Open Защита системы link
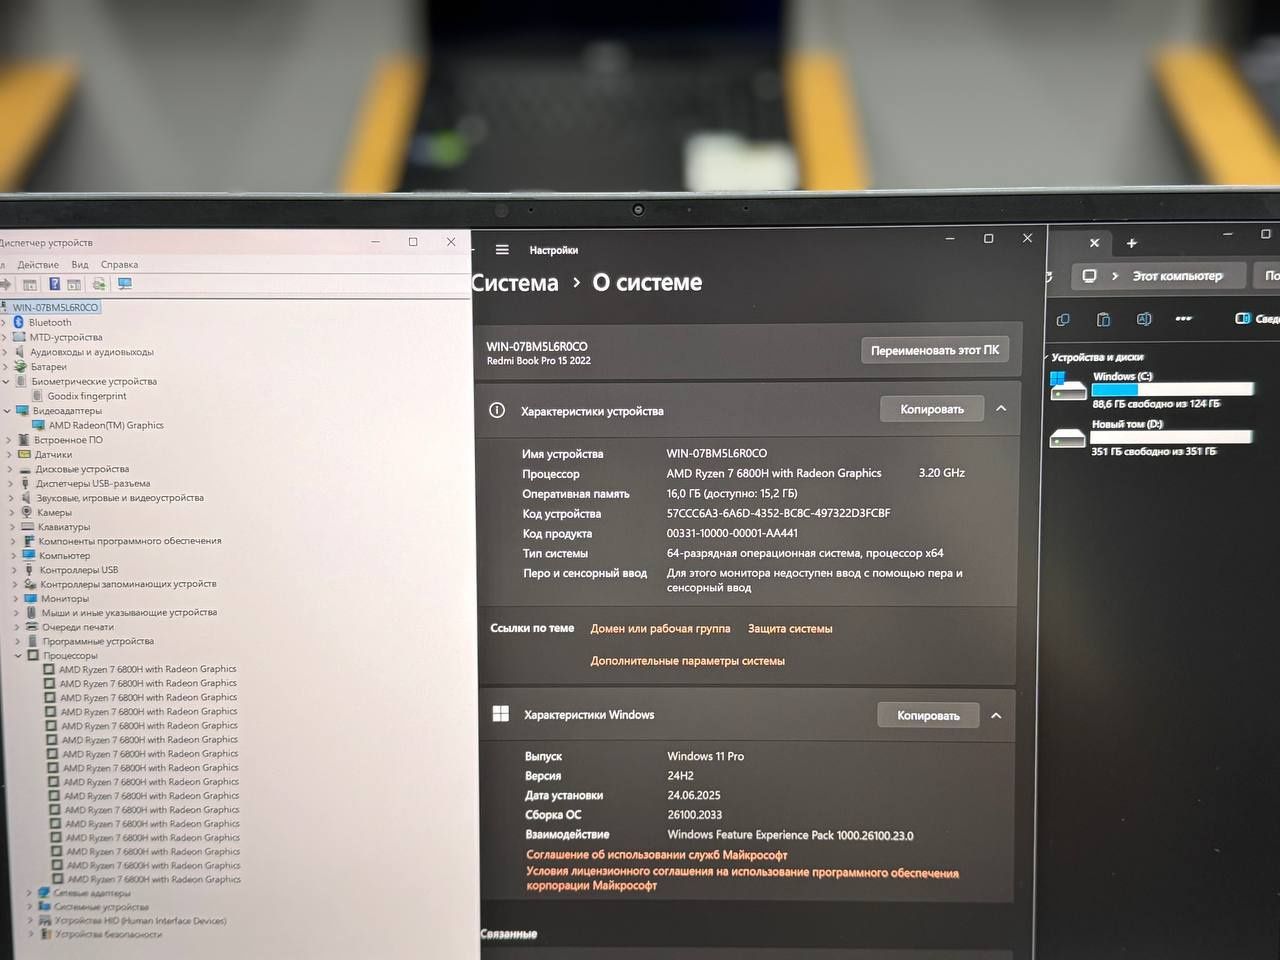1280x960 pixels. [790, 629]
